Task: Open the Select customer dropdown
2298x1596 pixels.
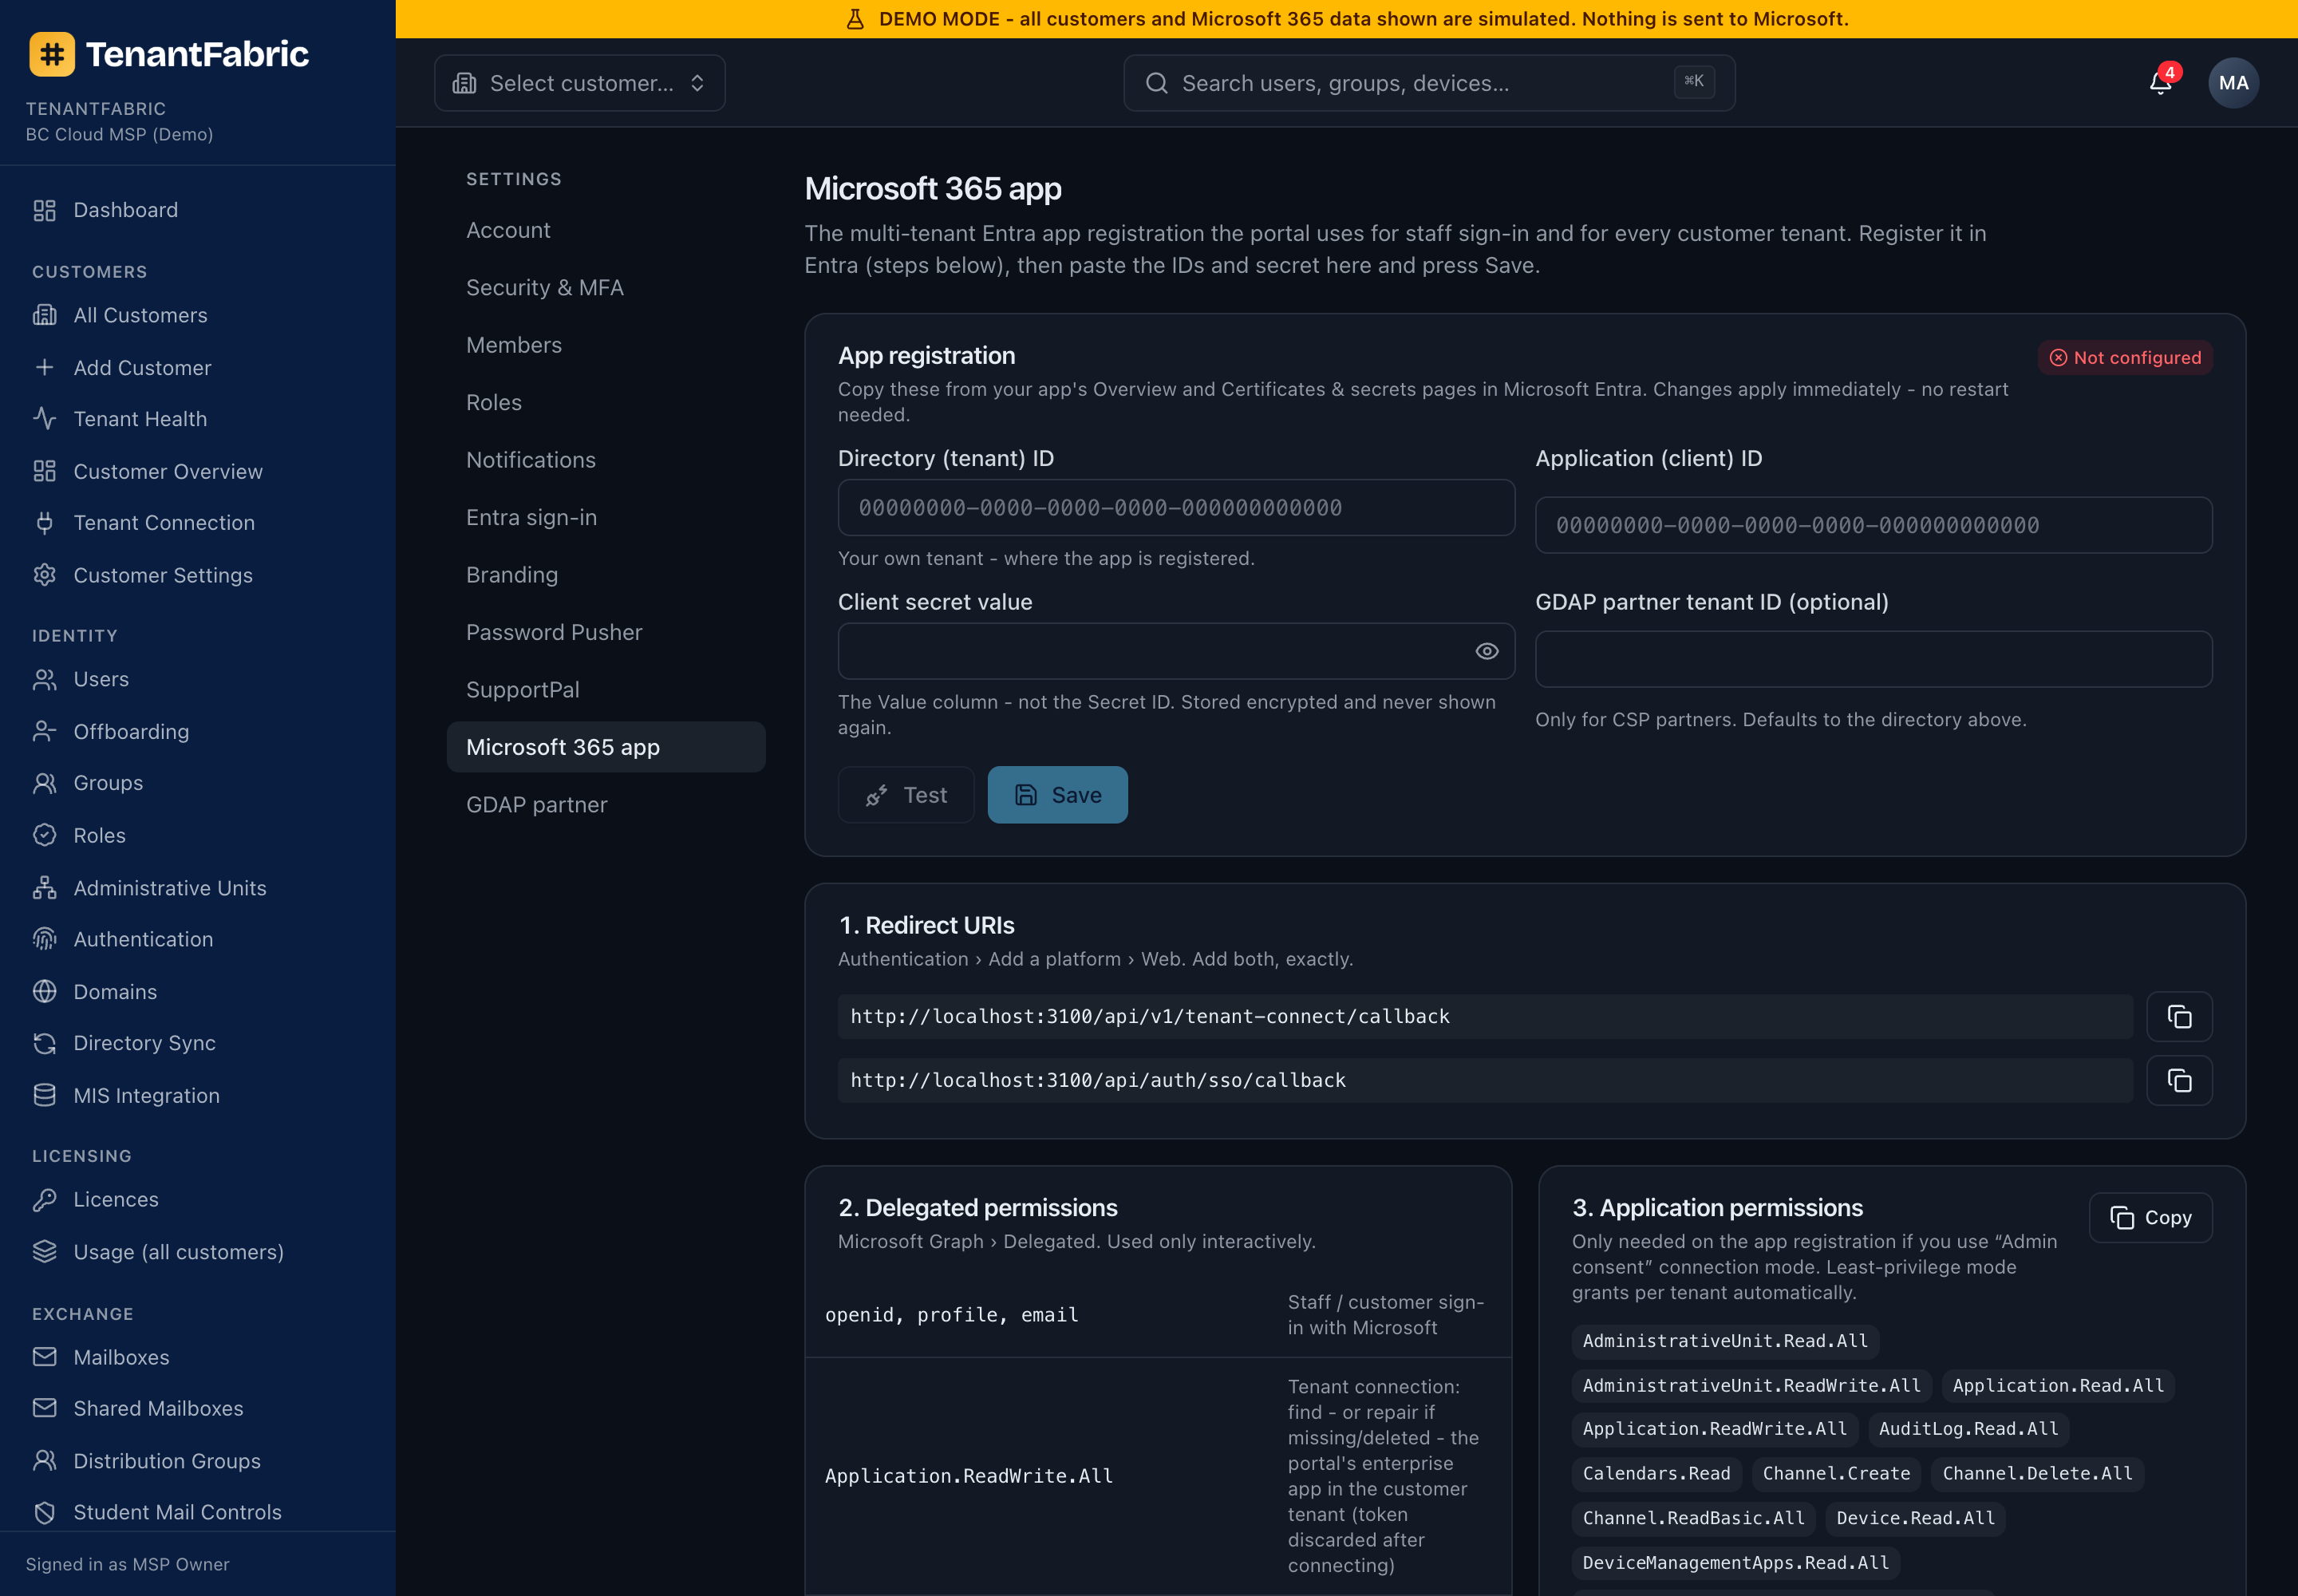Action: (580, 83)
